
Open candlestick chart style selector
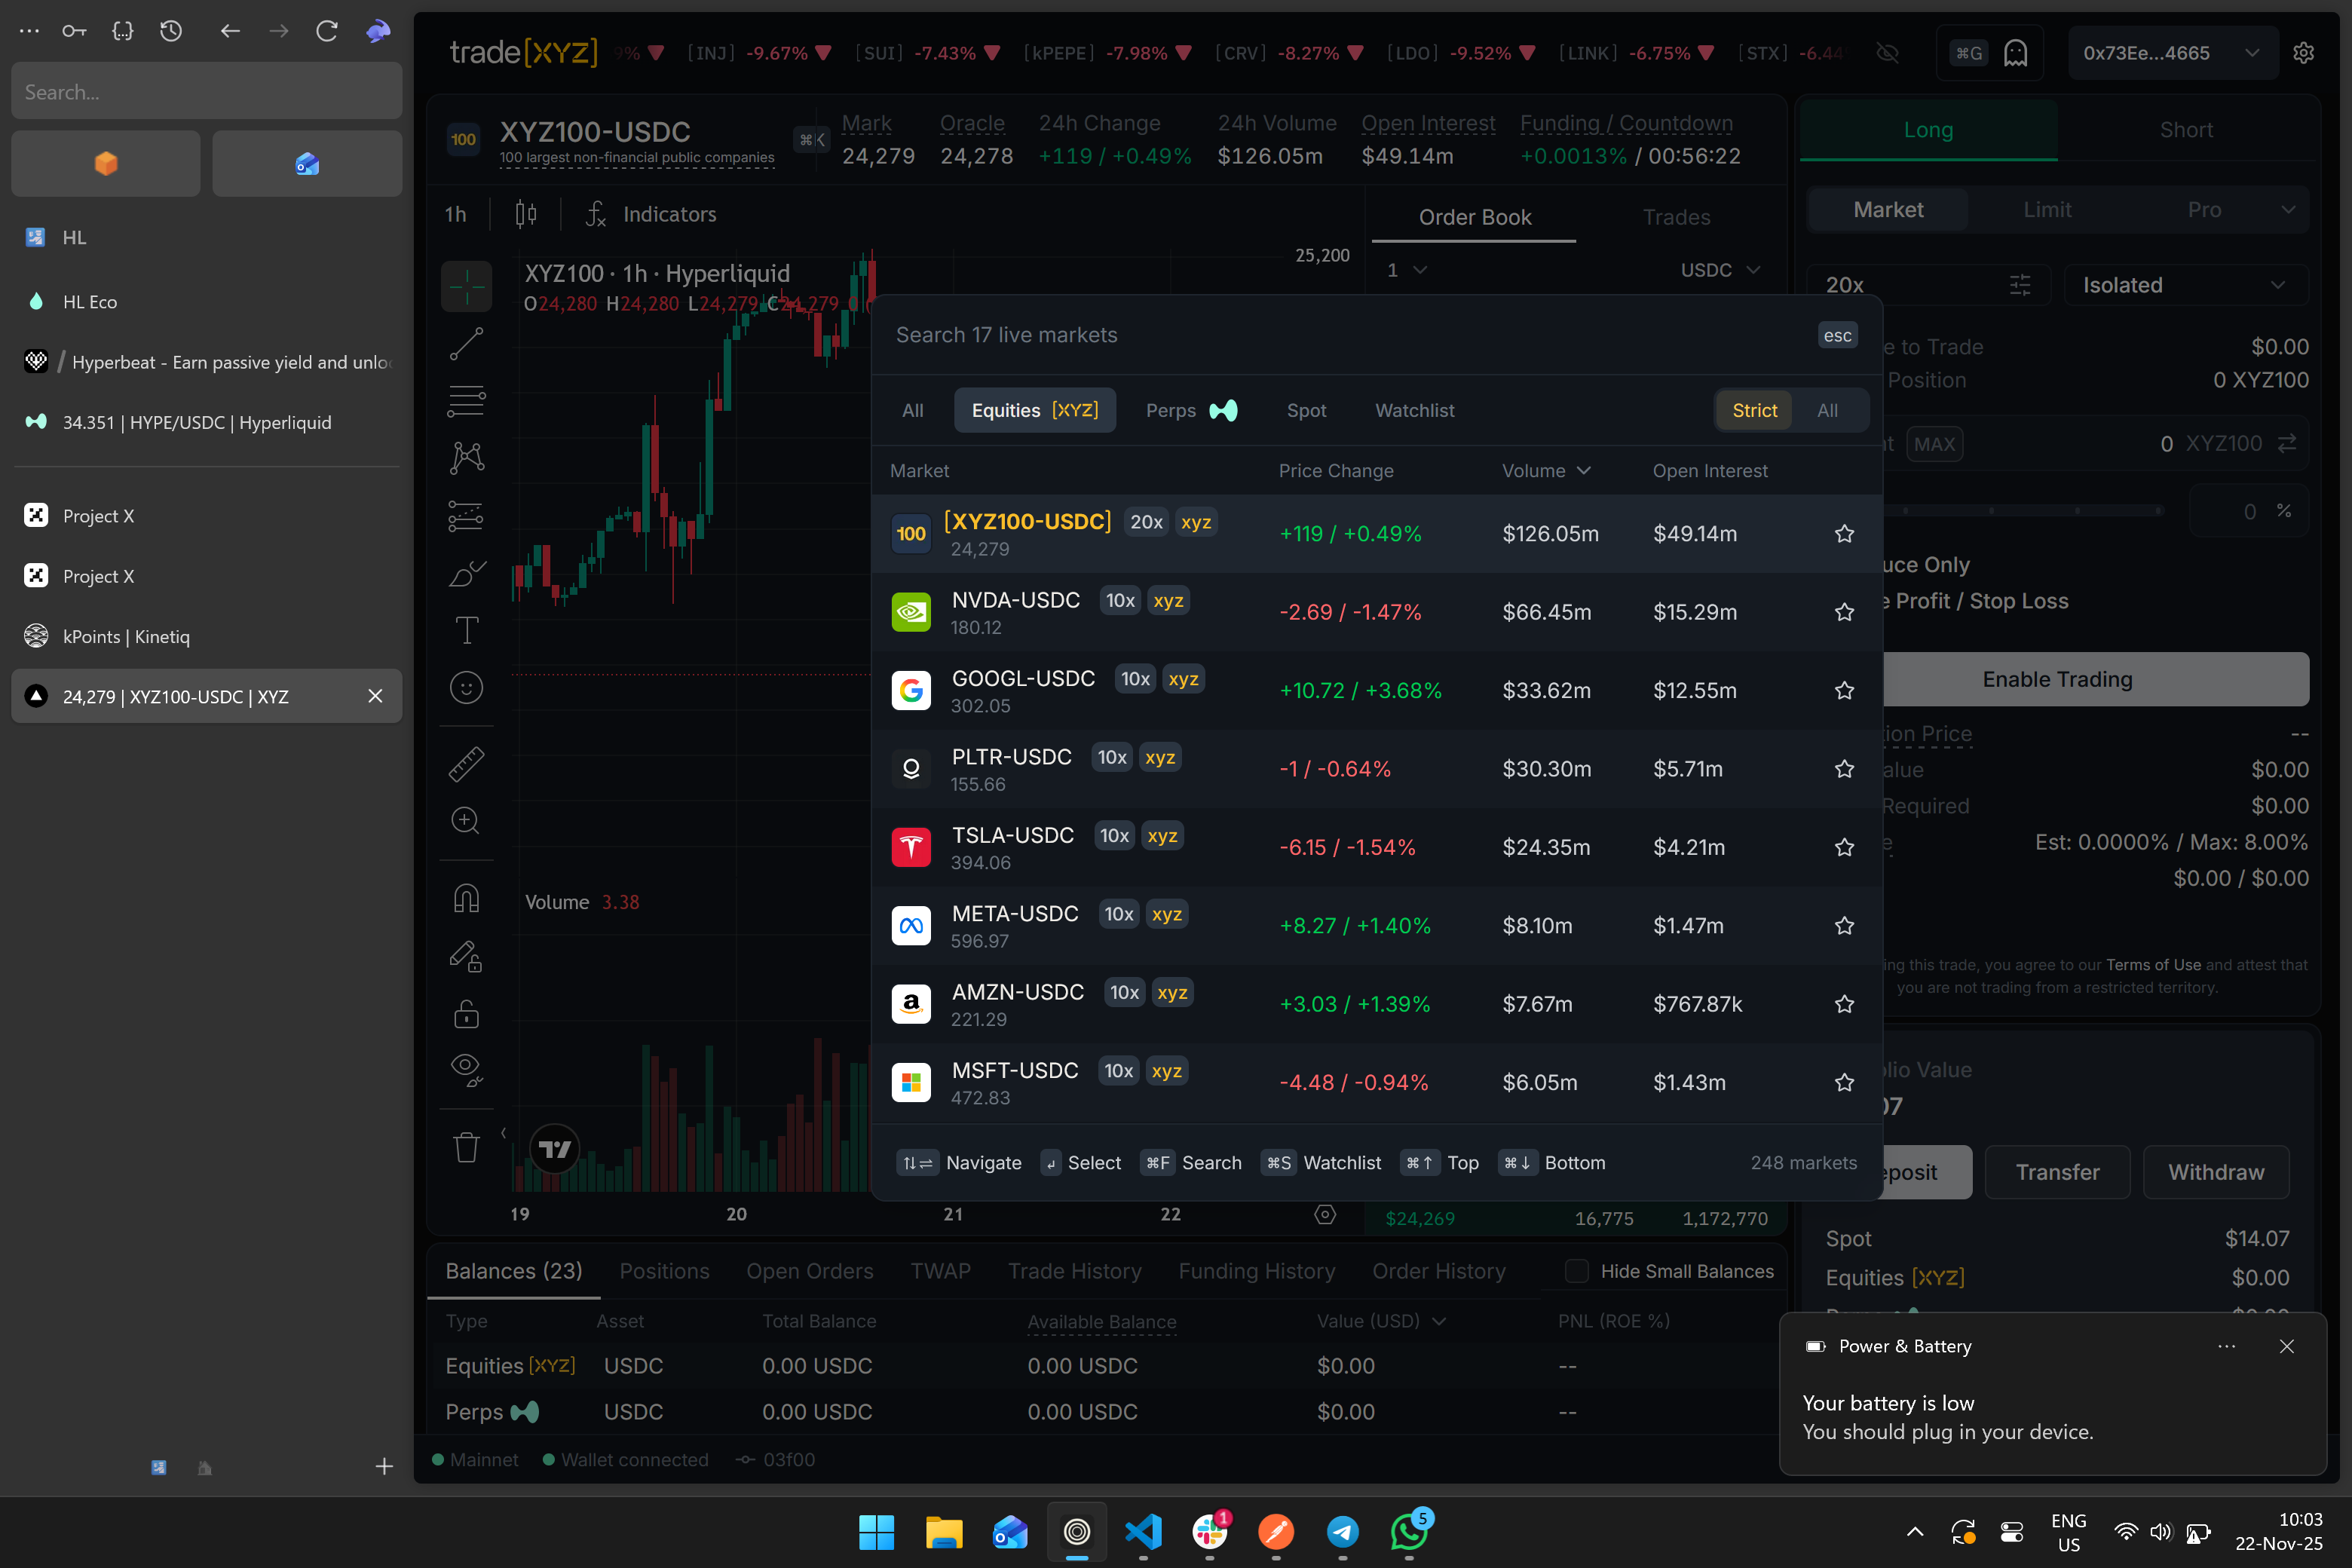[525, 214]
